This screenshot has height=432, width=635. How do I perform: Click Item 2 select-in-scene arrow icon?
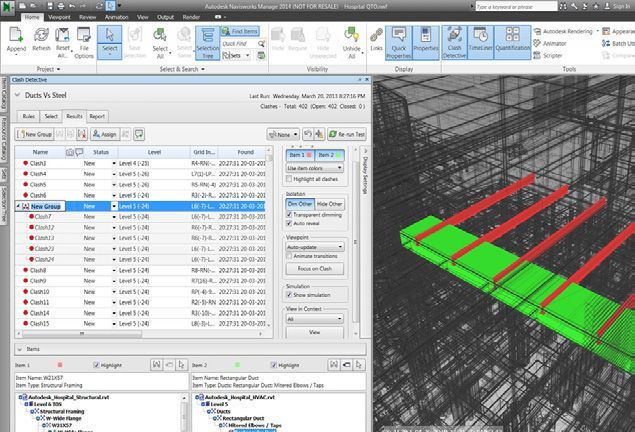pyautogui.click(x=359, y=365)
